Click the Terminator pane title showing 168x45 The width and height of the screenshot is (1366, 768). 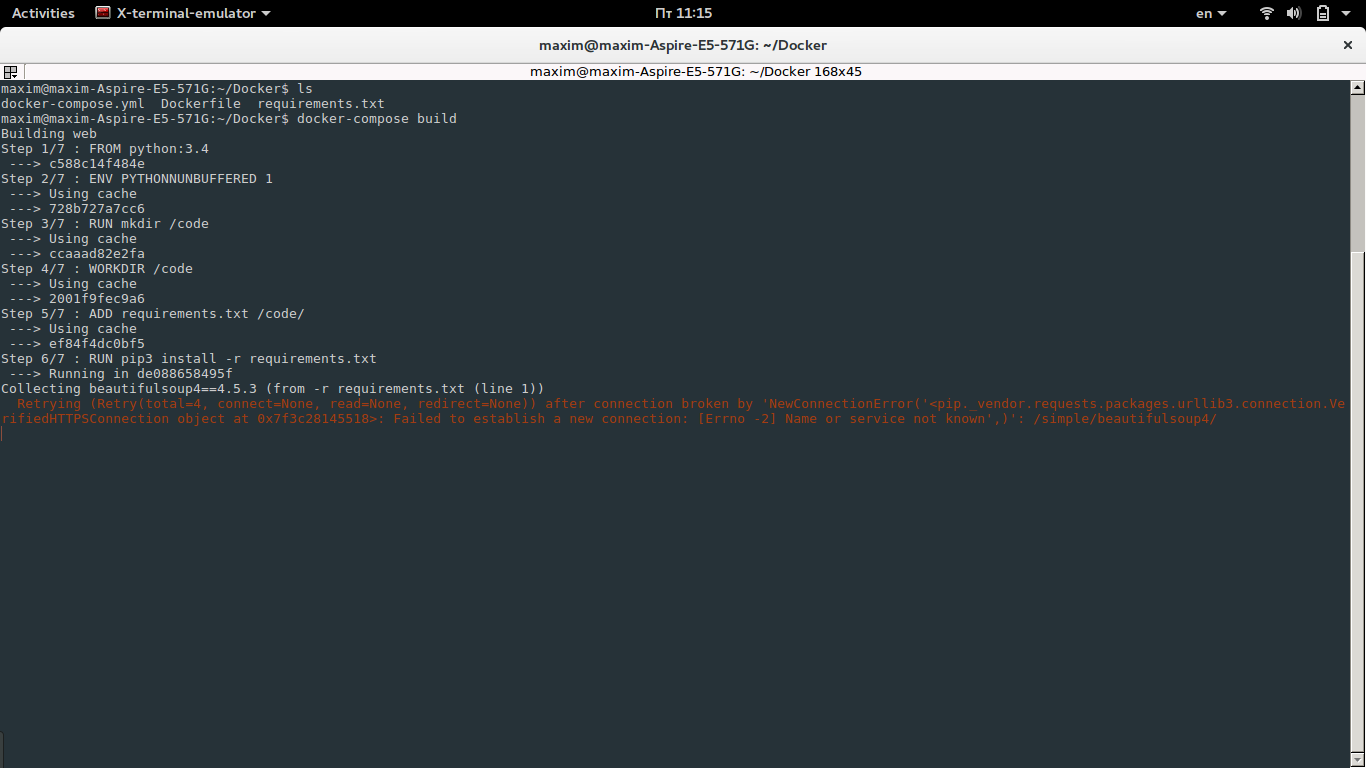[696, 72]
